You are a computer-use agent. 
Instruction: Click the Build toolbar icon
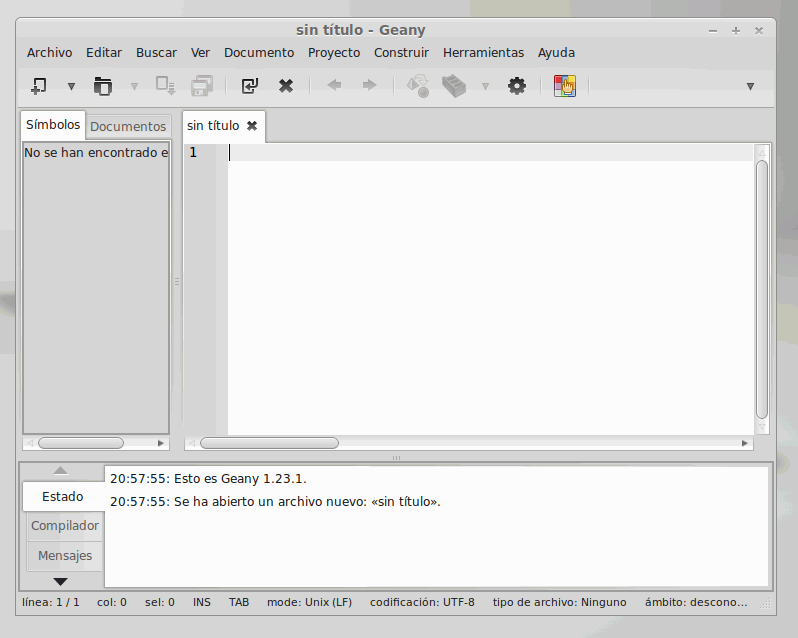point(455,86)
